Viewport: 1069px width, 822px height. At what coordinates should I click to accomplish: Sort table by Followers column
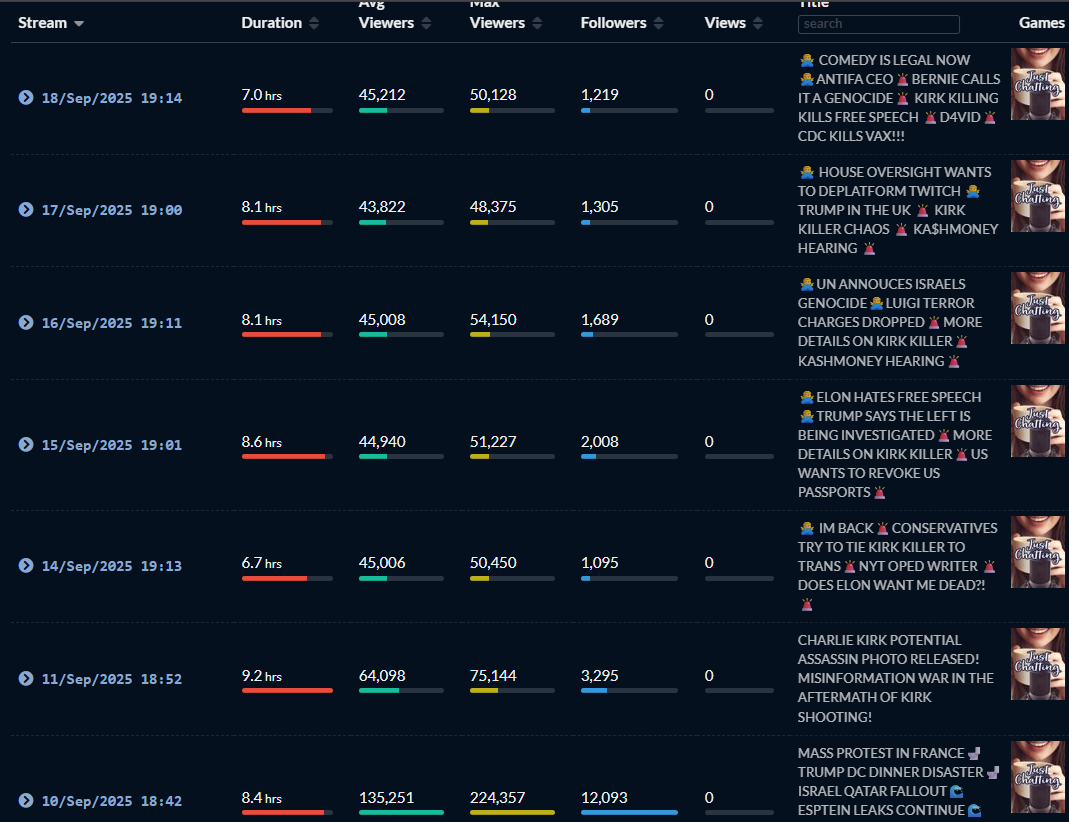pos(622,23)
